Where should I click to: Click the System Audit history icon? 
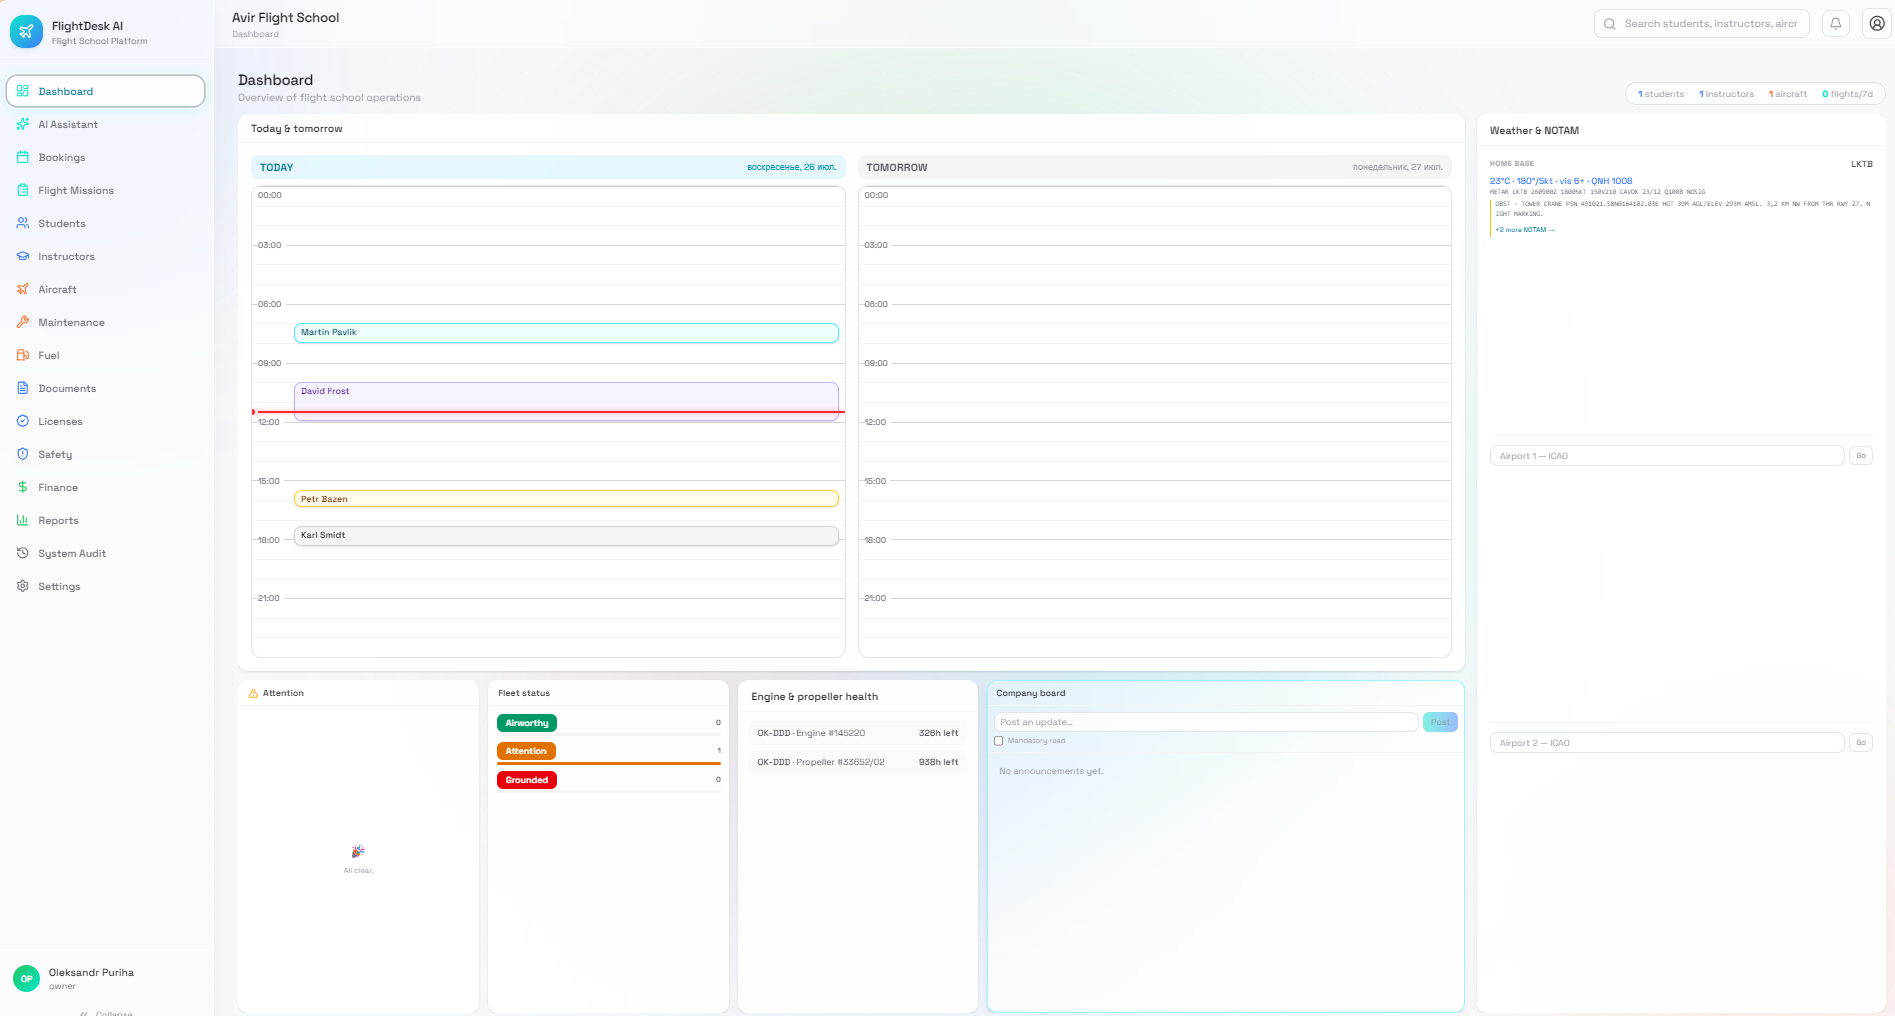coord(23,553)
